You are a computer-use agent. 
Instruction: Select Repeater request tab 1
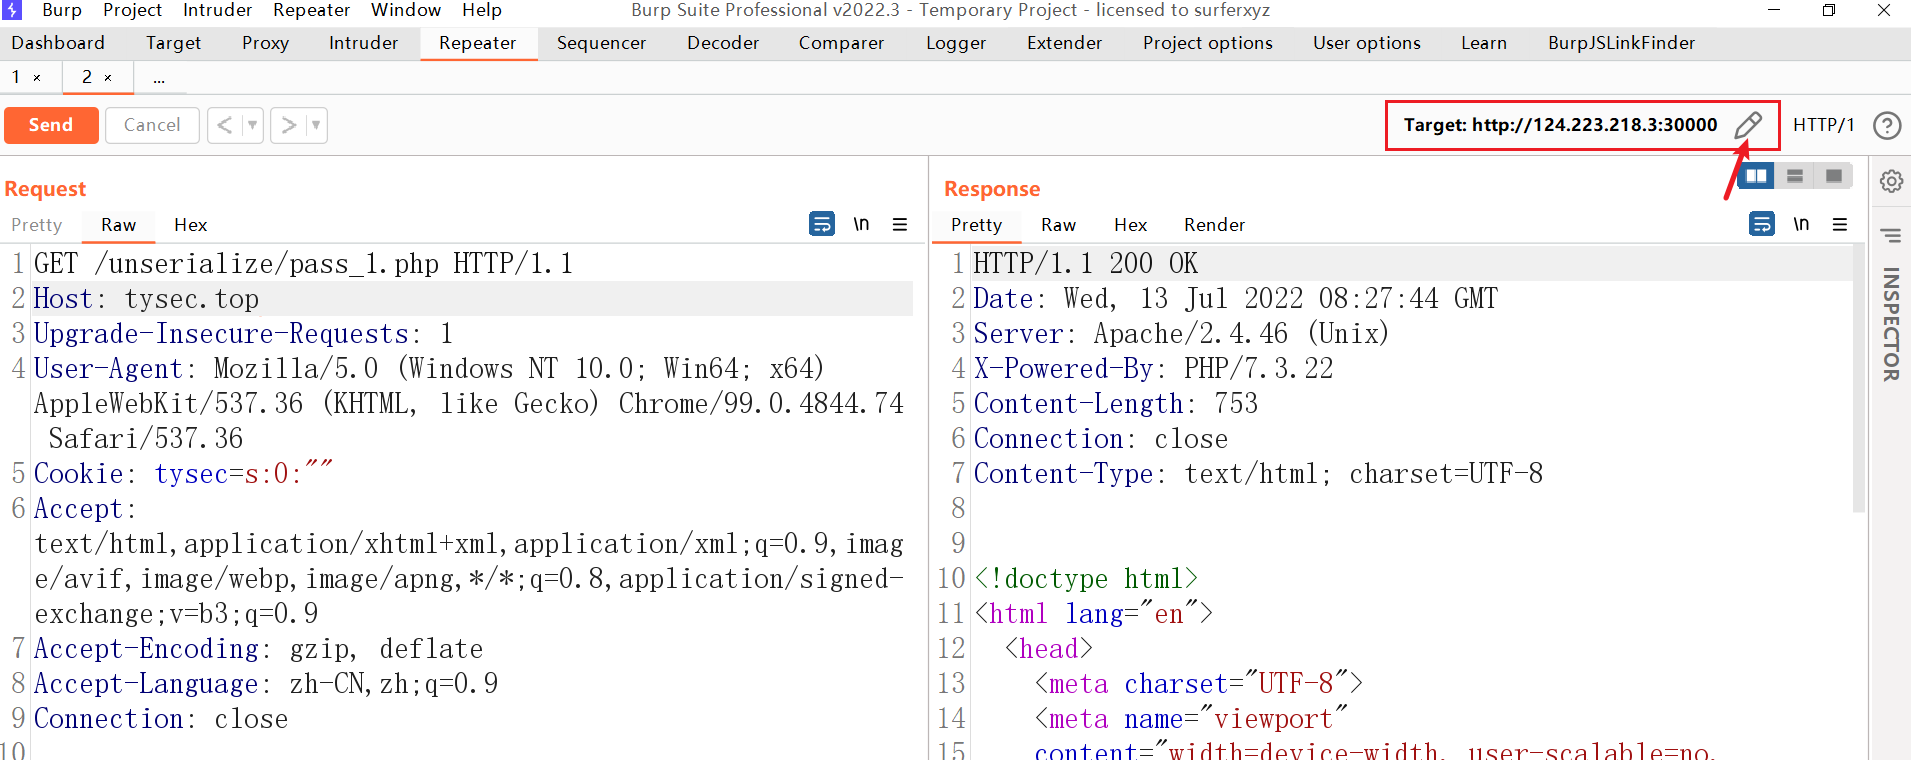point(16,77)
